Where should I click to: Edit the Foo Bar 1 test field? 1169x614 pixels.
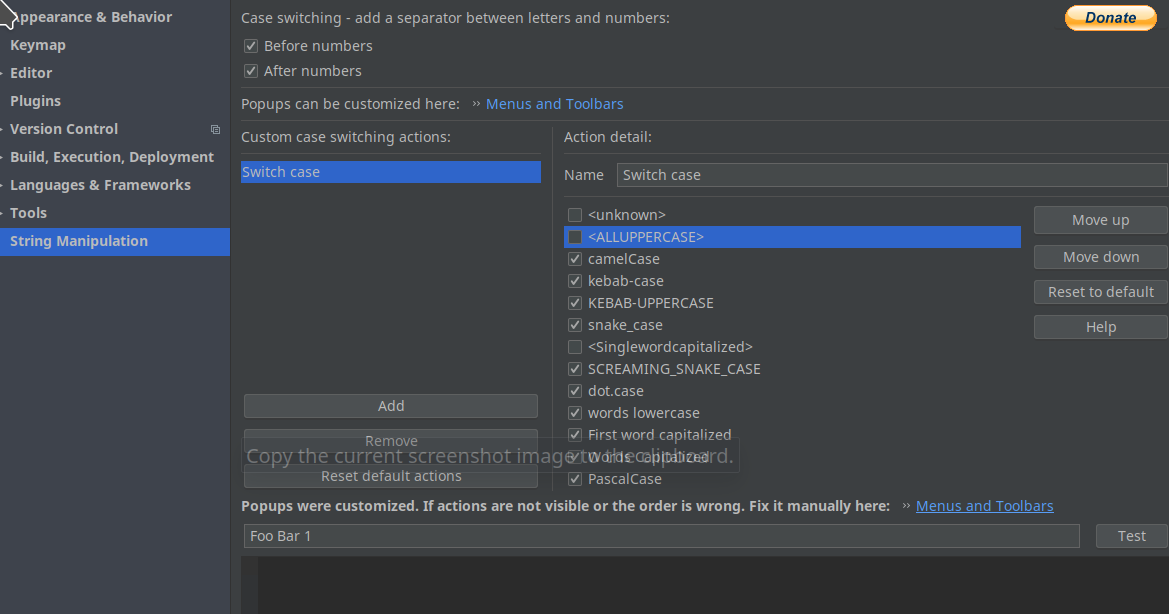point(661,536)
